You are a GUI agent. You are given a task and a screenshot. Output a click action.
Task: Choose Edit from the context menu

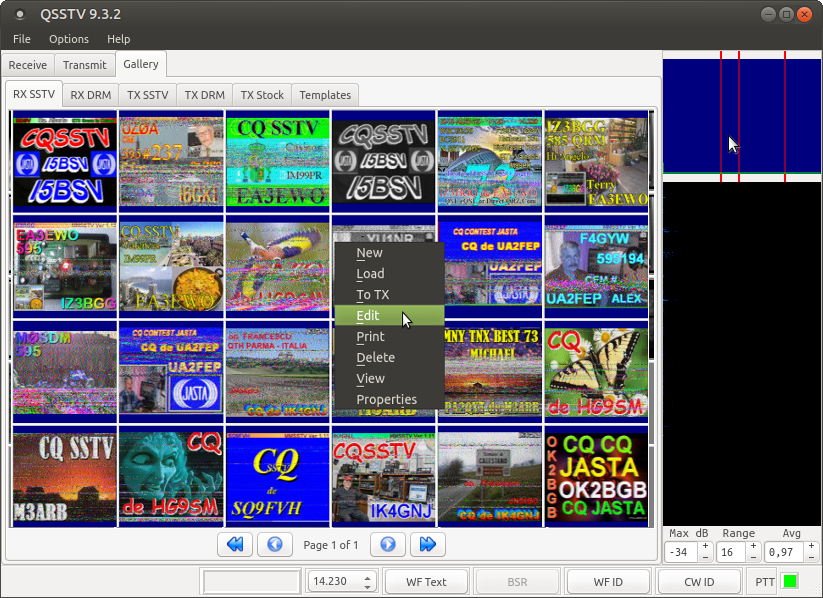point(368,316)
